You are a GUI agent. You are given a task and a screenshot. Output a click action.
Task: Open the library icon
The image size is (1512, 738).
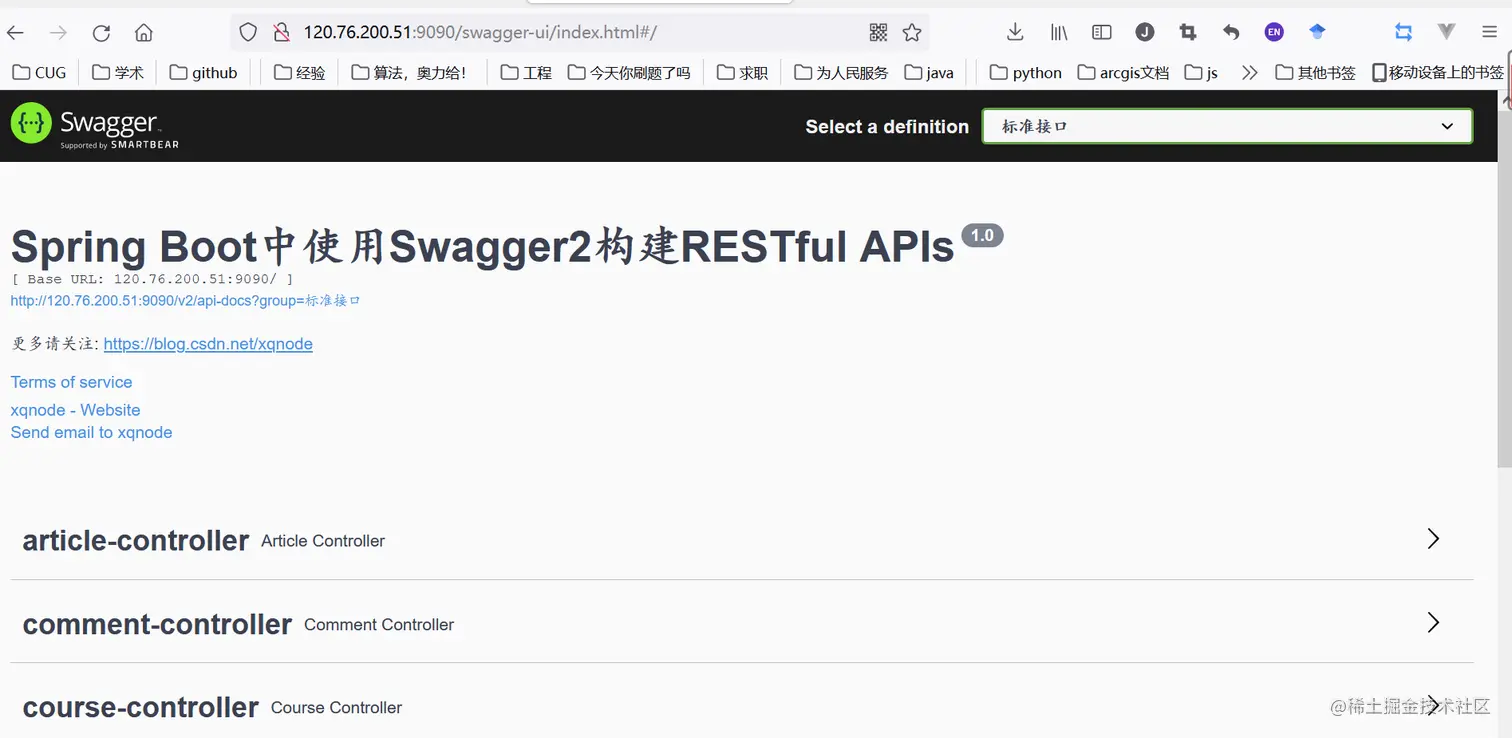1058,32
